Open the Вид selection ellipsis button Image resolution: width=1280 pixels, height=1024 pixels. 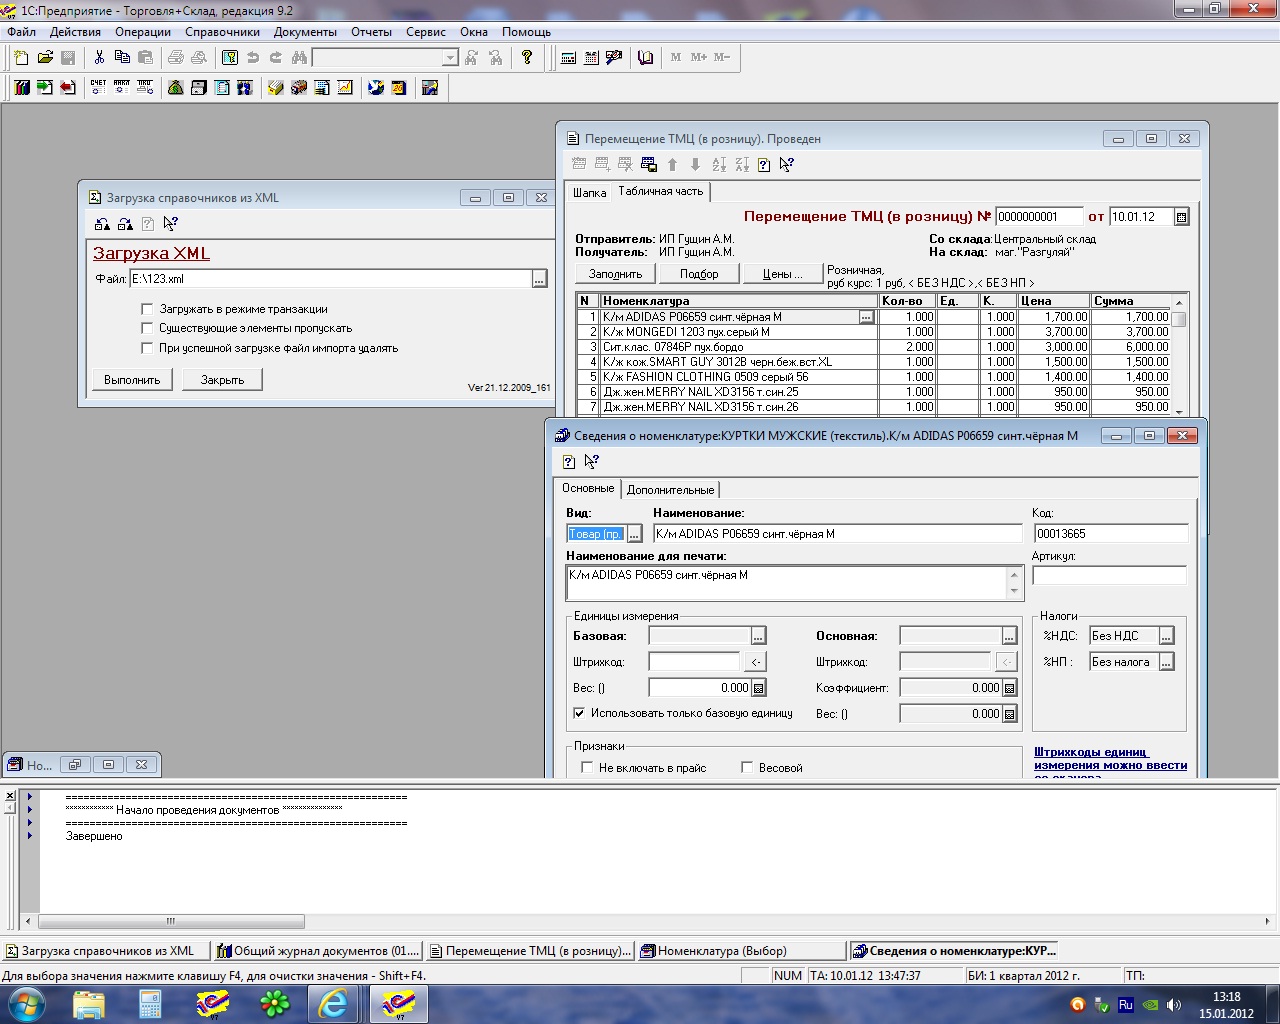tap(634, 534)
